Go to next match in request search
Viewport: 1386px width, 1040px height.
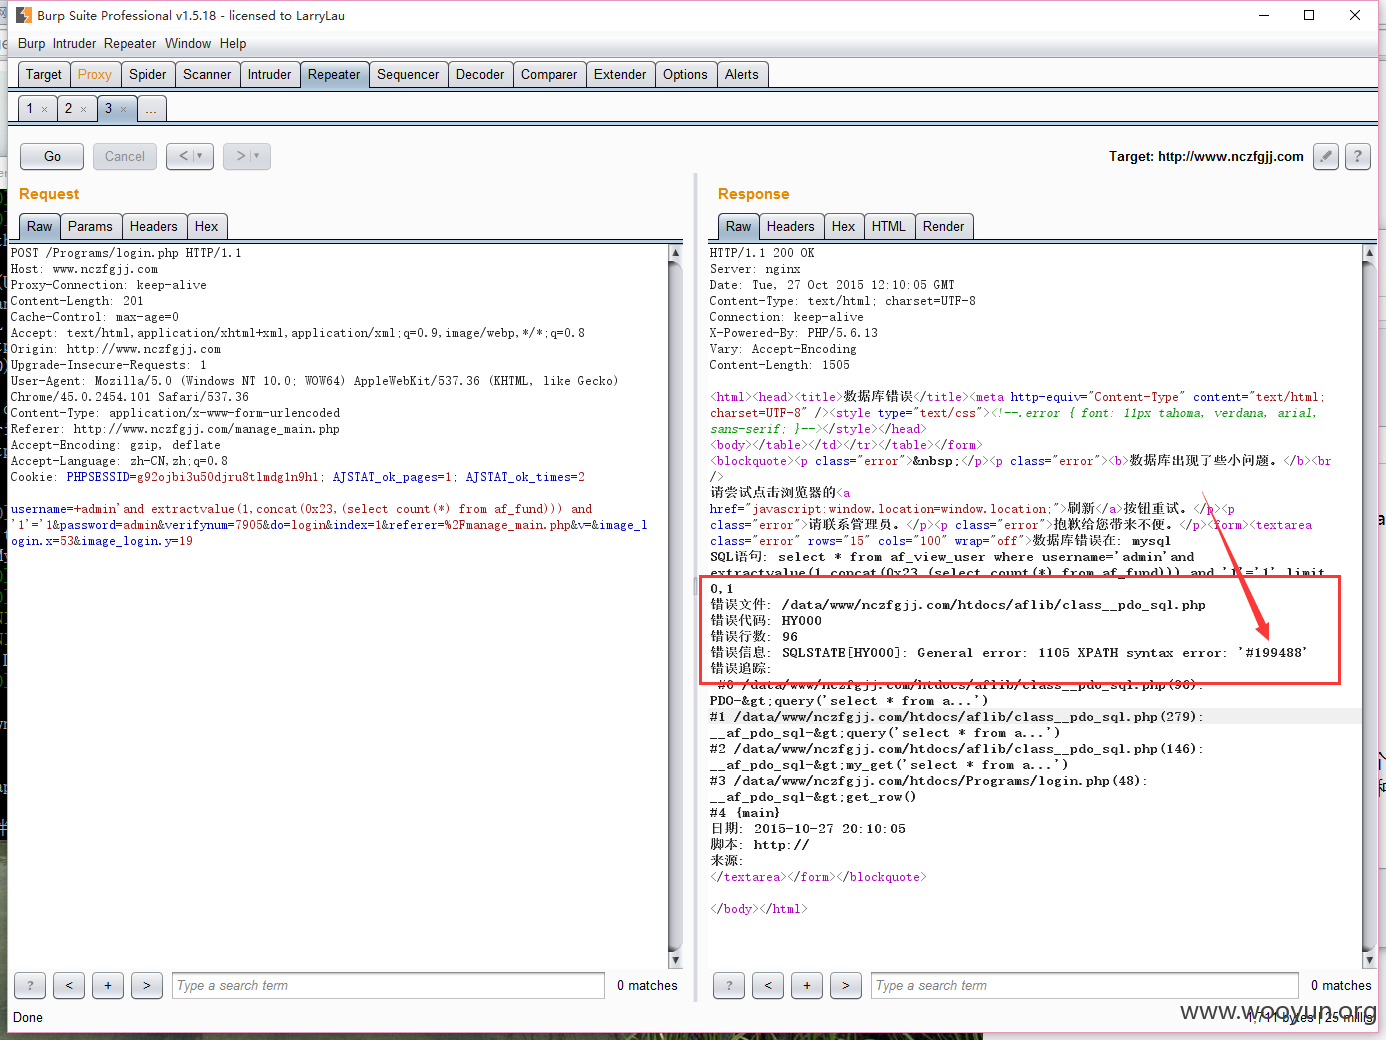tap(147, 985)
